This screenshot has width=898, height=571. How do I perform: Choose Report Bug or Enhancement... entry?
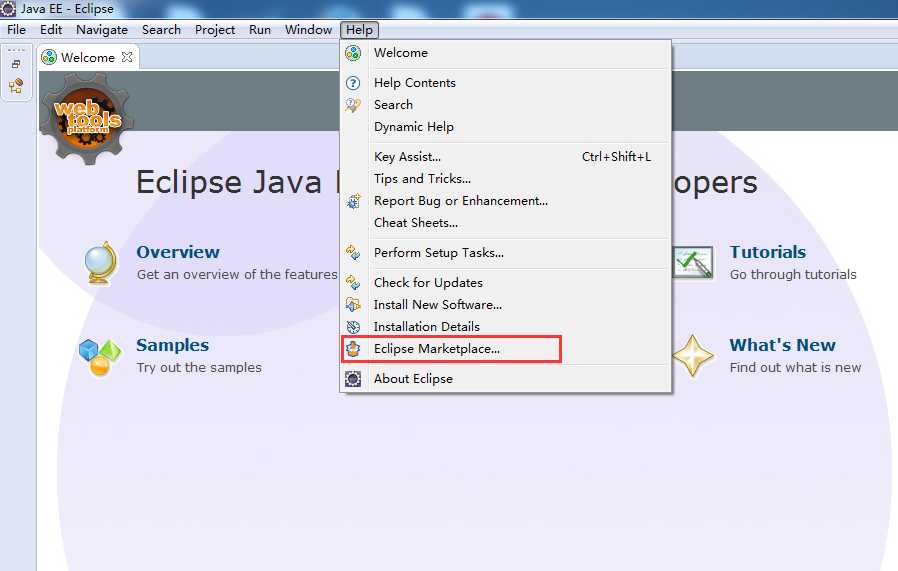point(505,201)
